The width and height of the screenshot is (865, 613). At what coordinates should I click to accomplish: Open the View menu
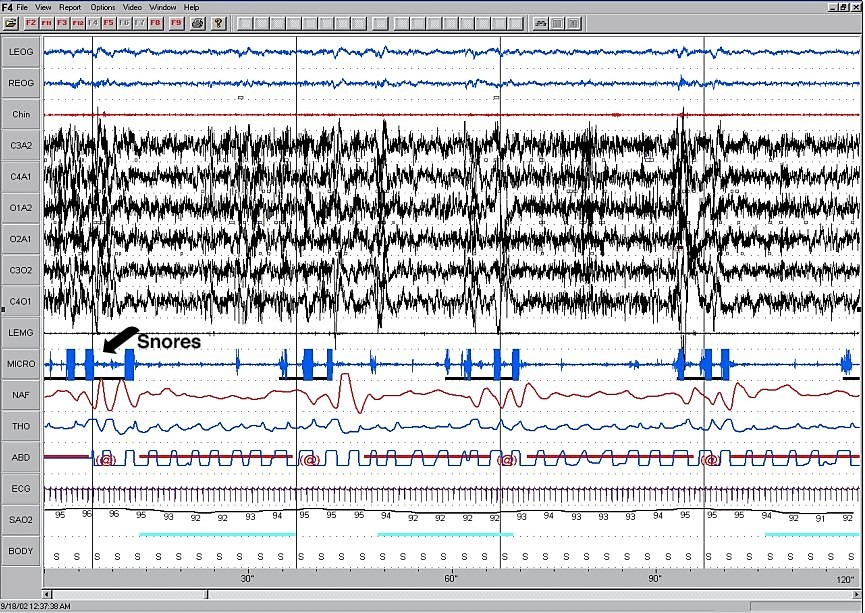coord(43,7)
